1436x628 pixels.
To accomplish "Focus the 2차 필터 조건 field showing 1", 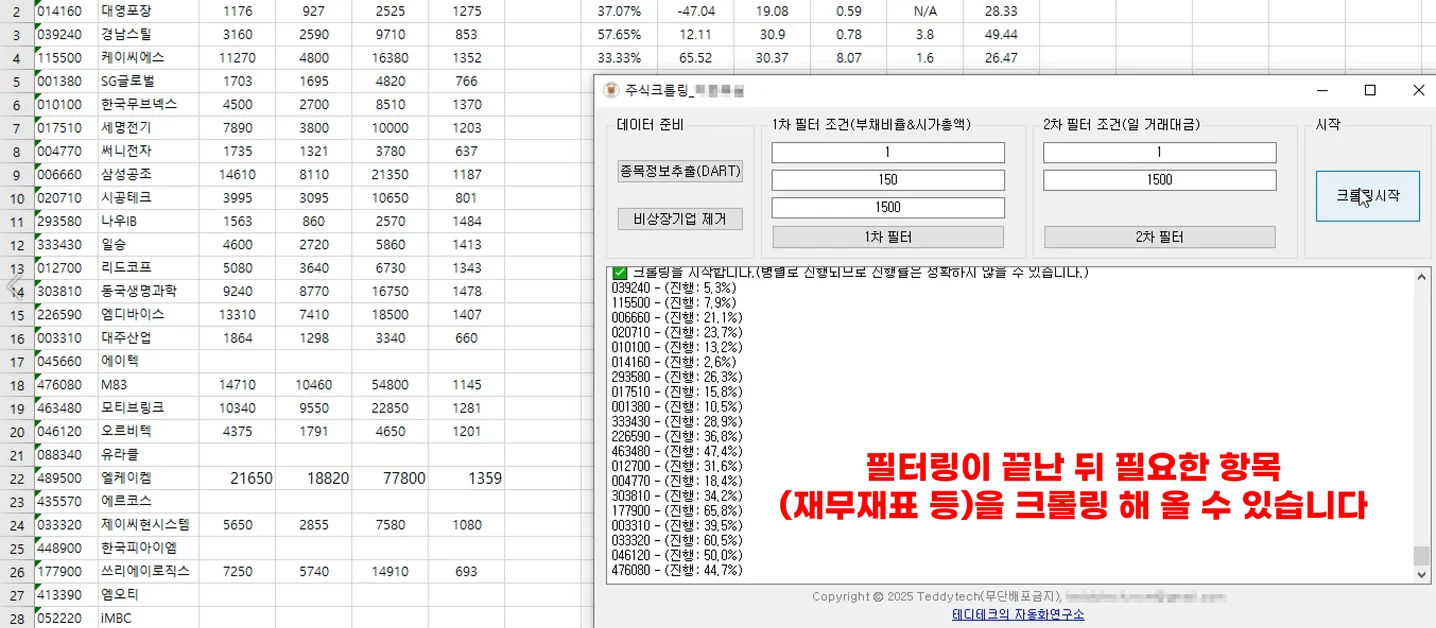I will [x=1160, y=152].
